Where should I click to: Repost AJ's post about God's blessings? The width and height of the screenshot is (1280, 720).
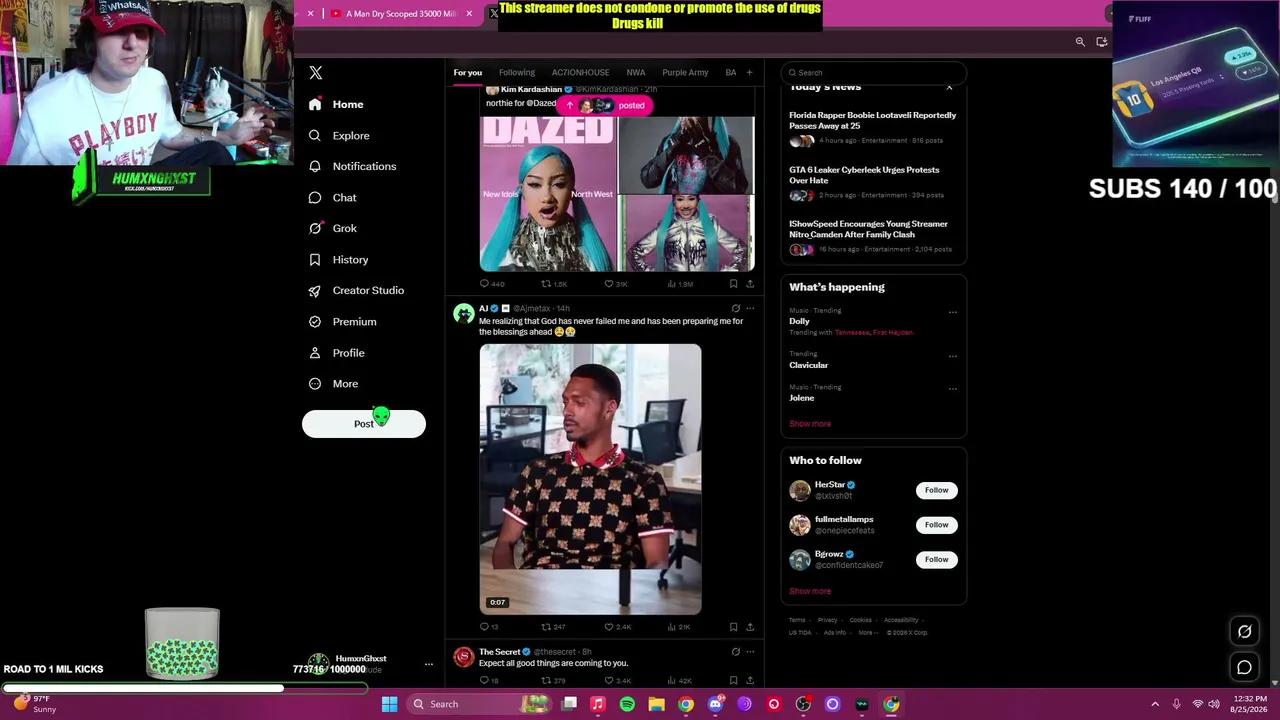point(546,627)
